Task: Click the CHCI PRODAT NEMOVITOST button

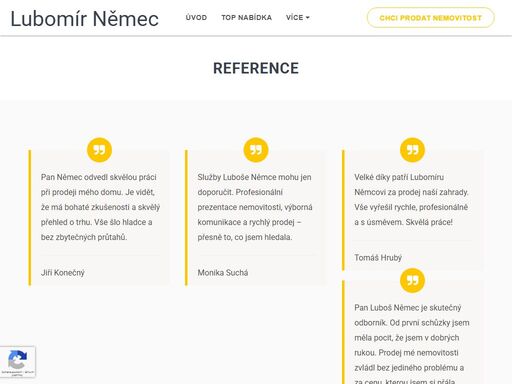Action: point(431,18)
